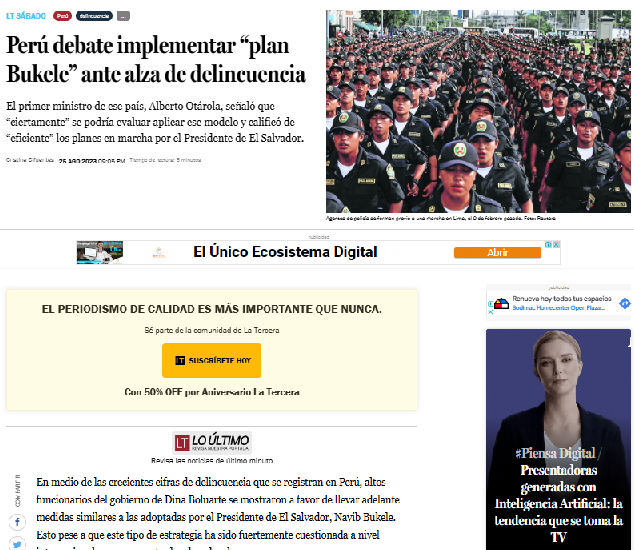Share article via Facebook icon
Image resolution: width=634 pixels, height=550 pixels.
17,522
